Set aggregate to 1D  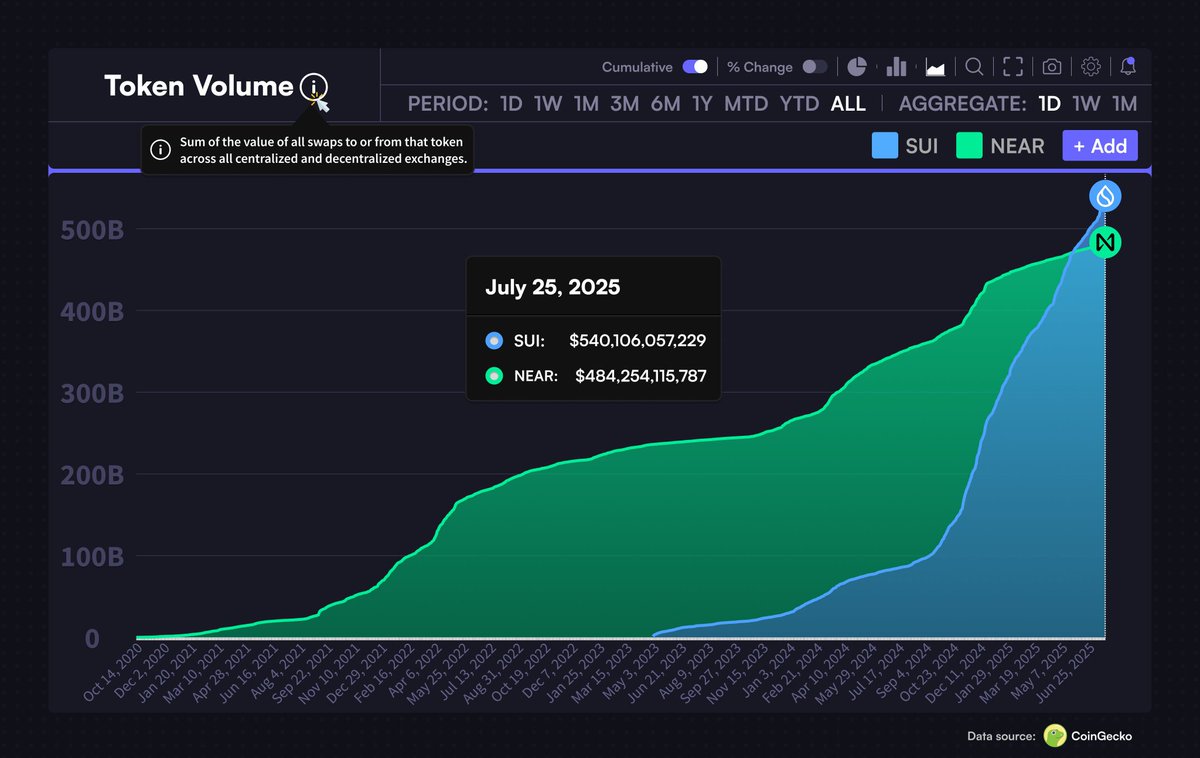(x=1049, y=104)
